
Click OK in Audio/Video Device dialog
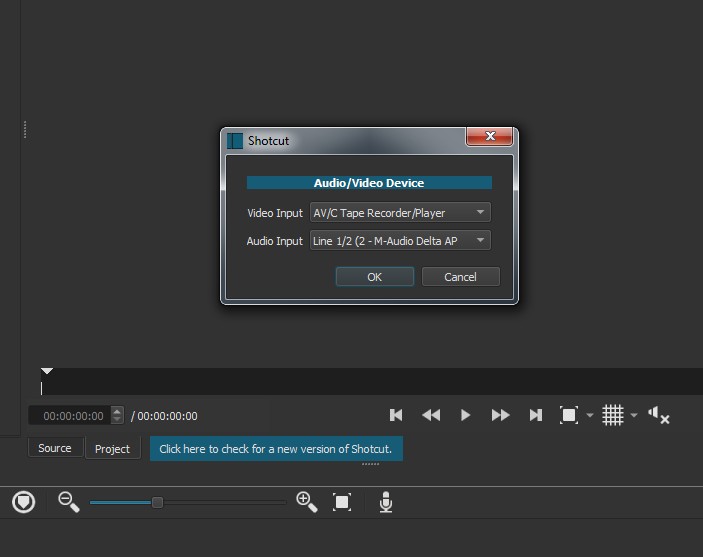pos(374,277)
